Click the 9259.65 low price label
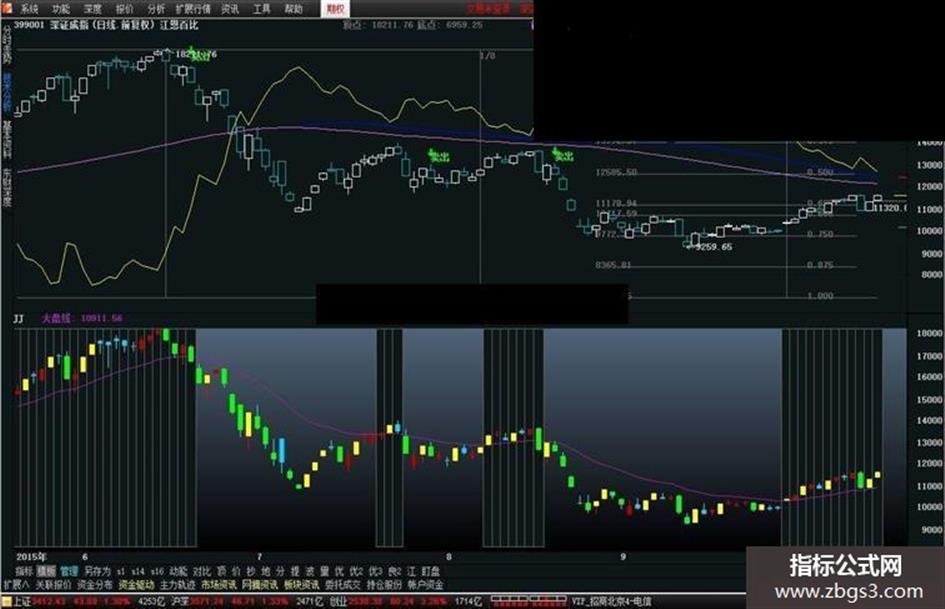Viewport: 945px width, 609px height. [x=714, y=247]
